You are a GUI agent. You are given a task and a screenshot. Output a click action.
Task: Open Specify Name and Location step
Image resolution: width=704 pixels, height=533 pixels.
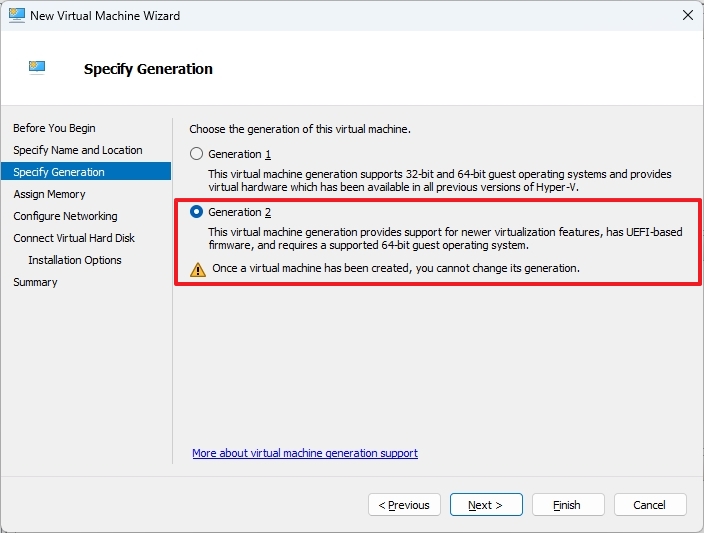77,150
